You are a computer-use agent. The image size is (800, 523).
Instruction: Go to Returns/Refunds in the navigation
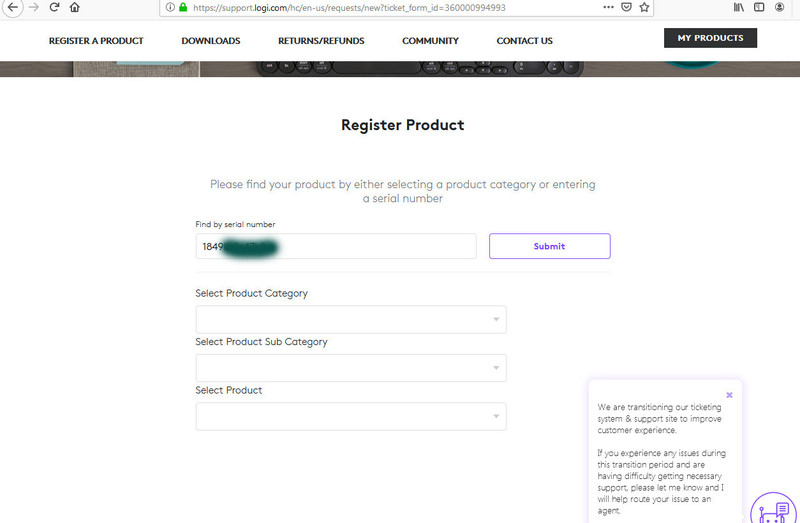pos(321,41)
